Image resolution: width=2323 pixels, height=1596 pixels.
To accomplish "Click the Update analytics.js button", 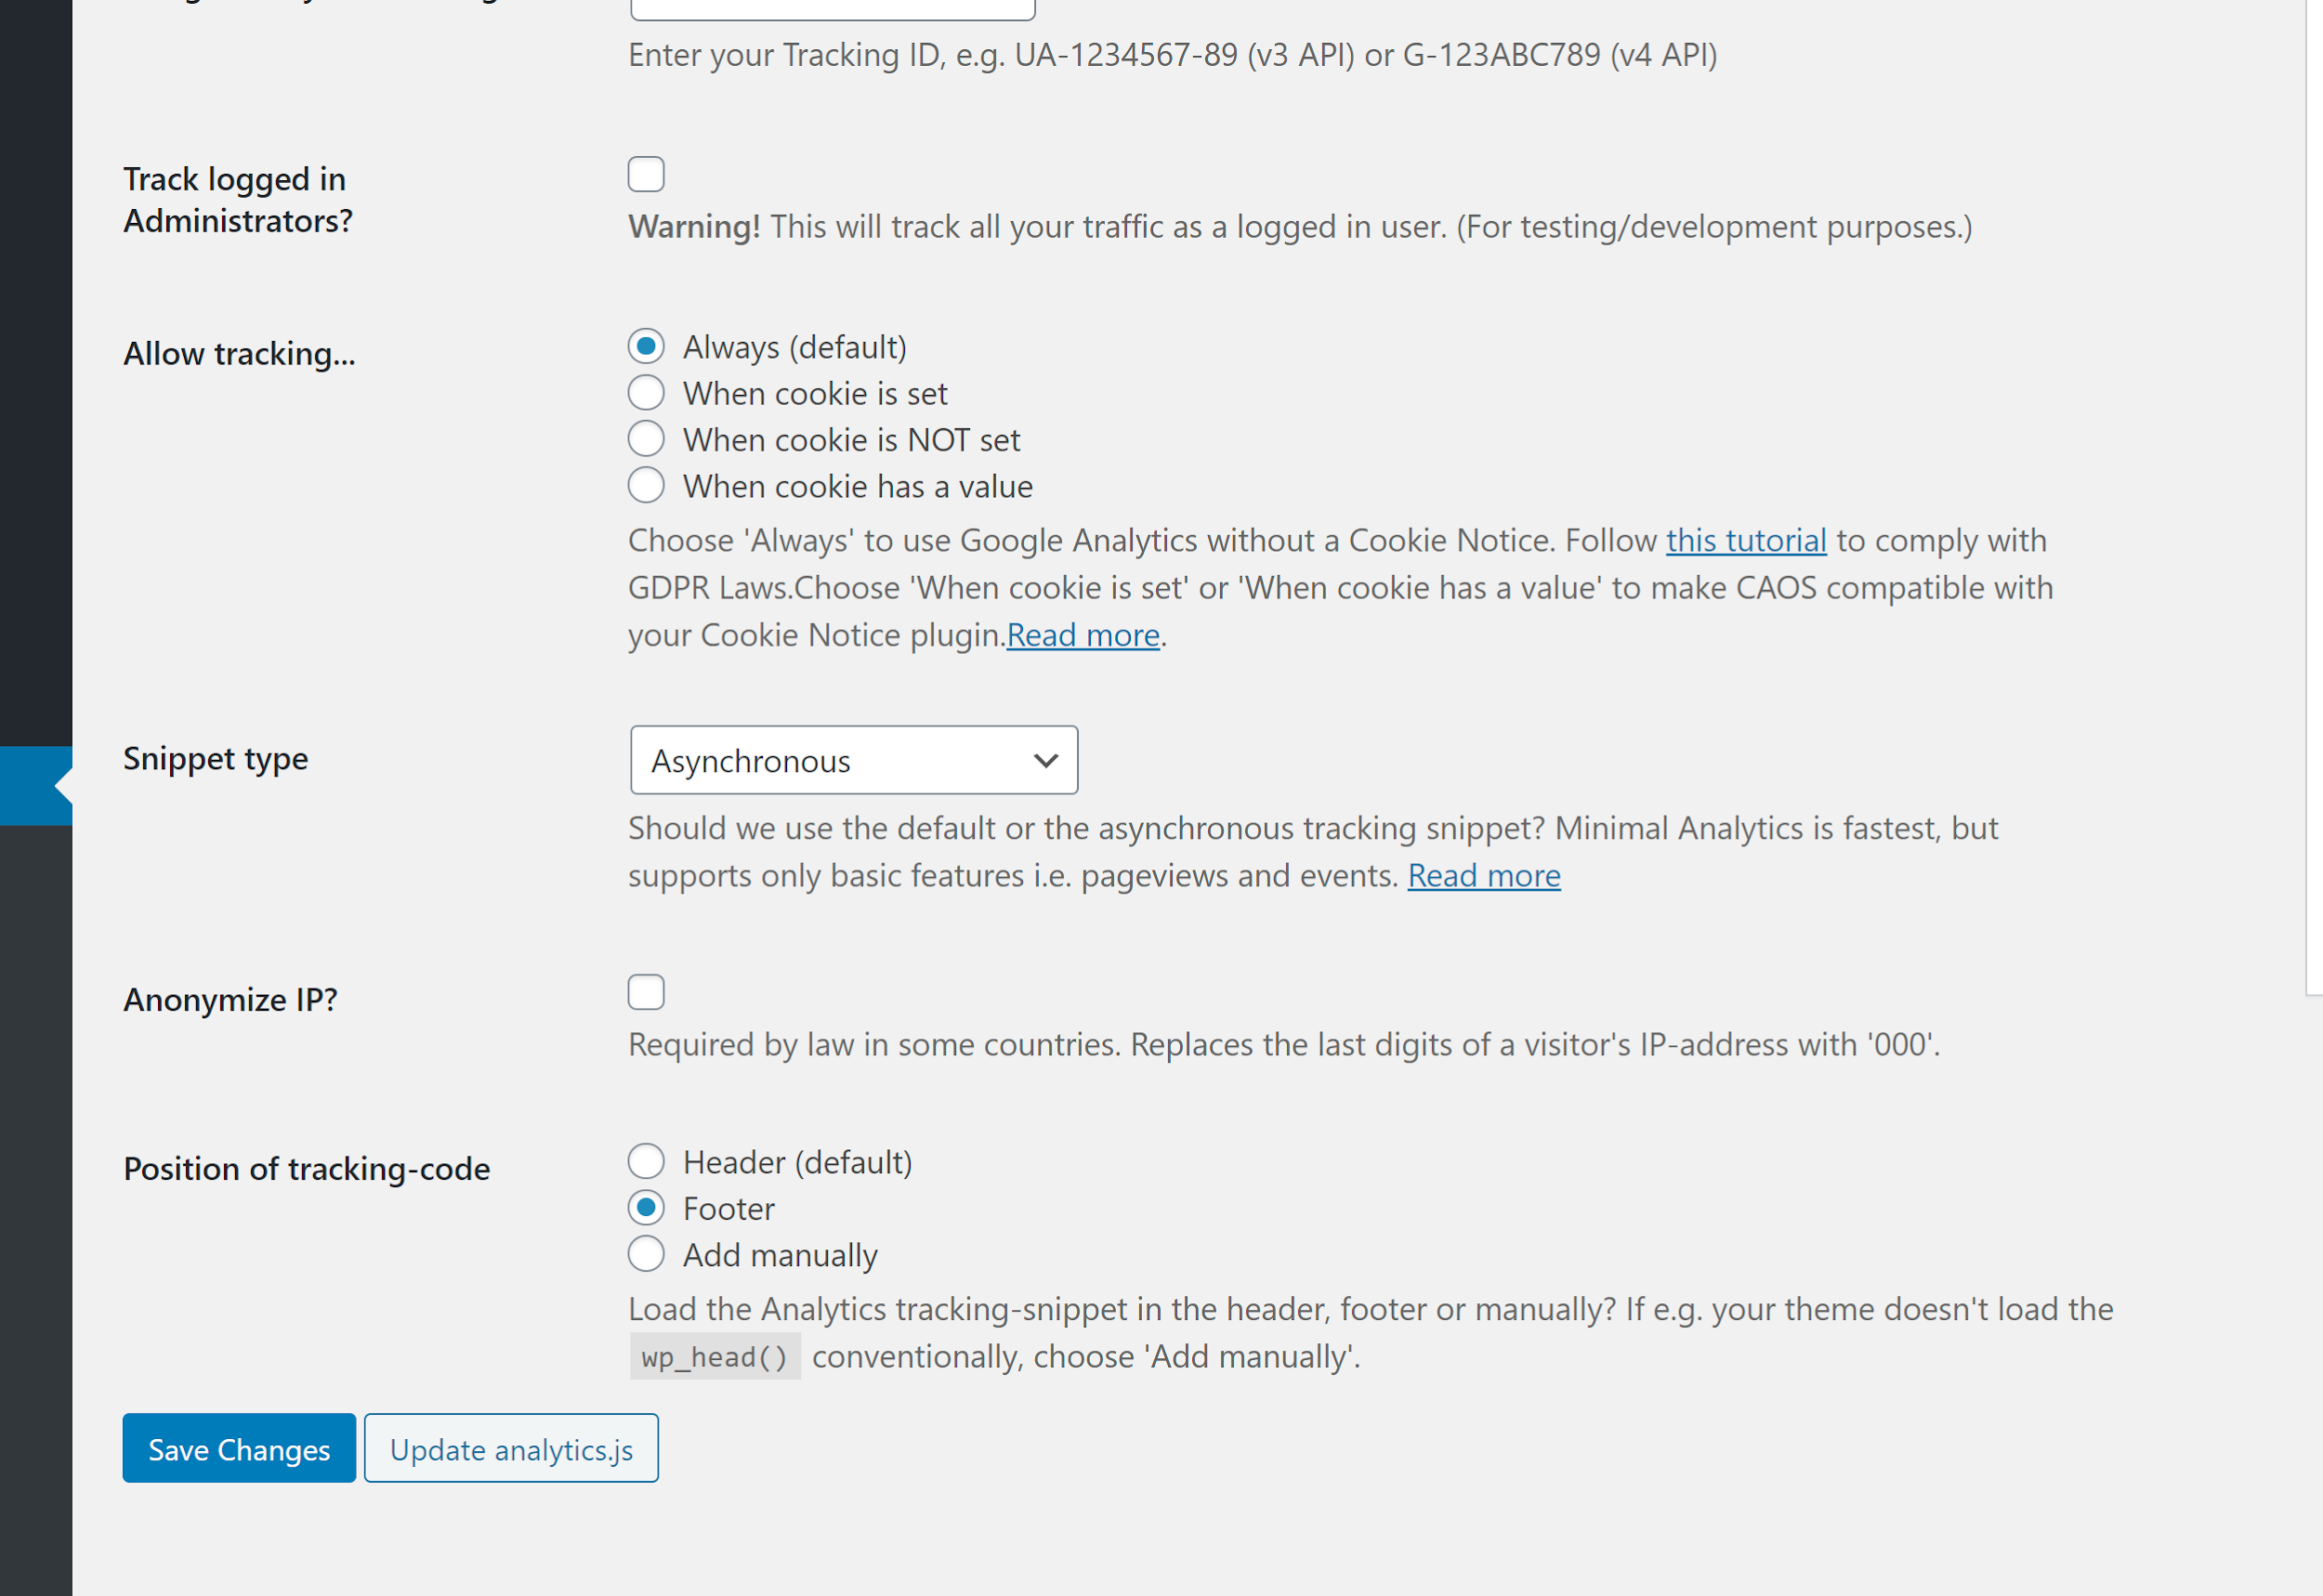I will click(x=511, y=1449).
